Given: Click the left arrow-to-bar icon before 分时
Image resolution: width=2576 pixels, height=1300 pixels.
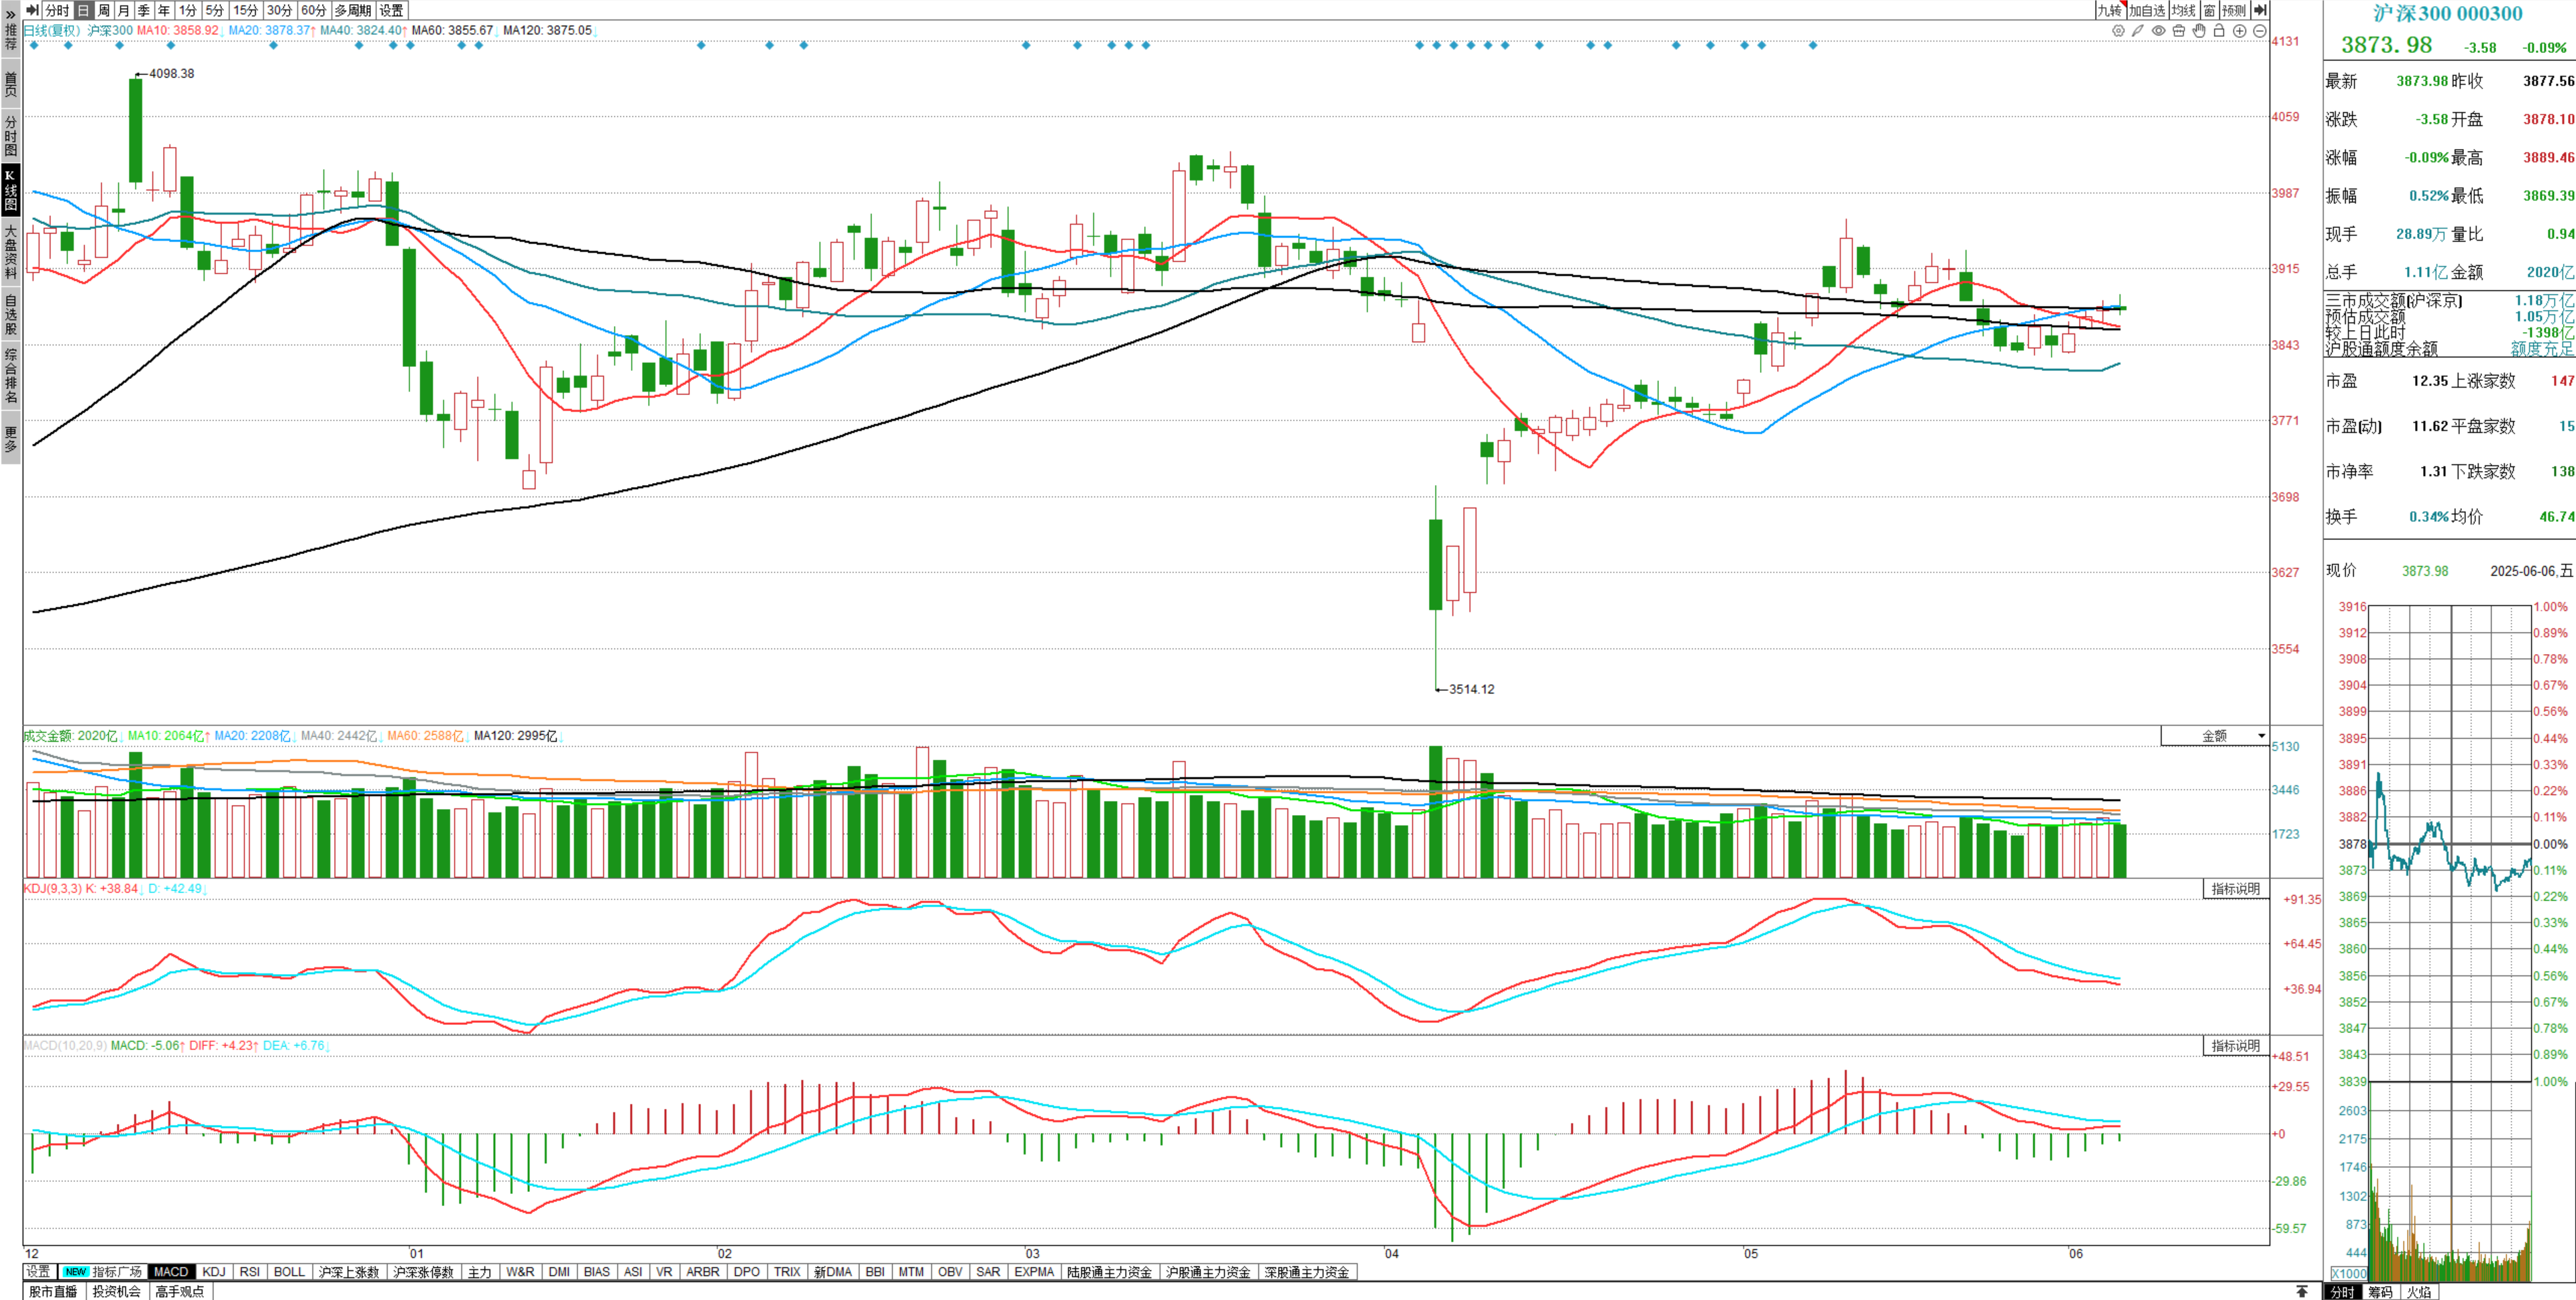Looking at the screenshot, I should (32, 10).
